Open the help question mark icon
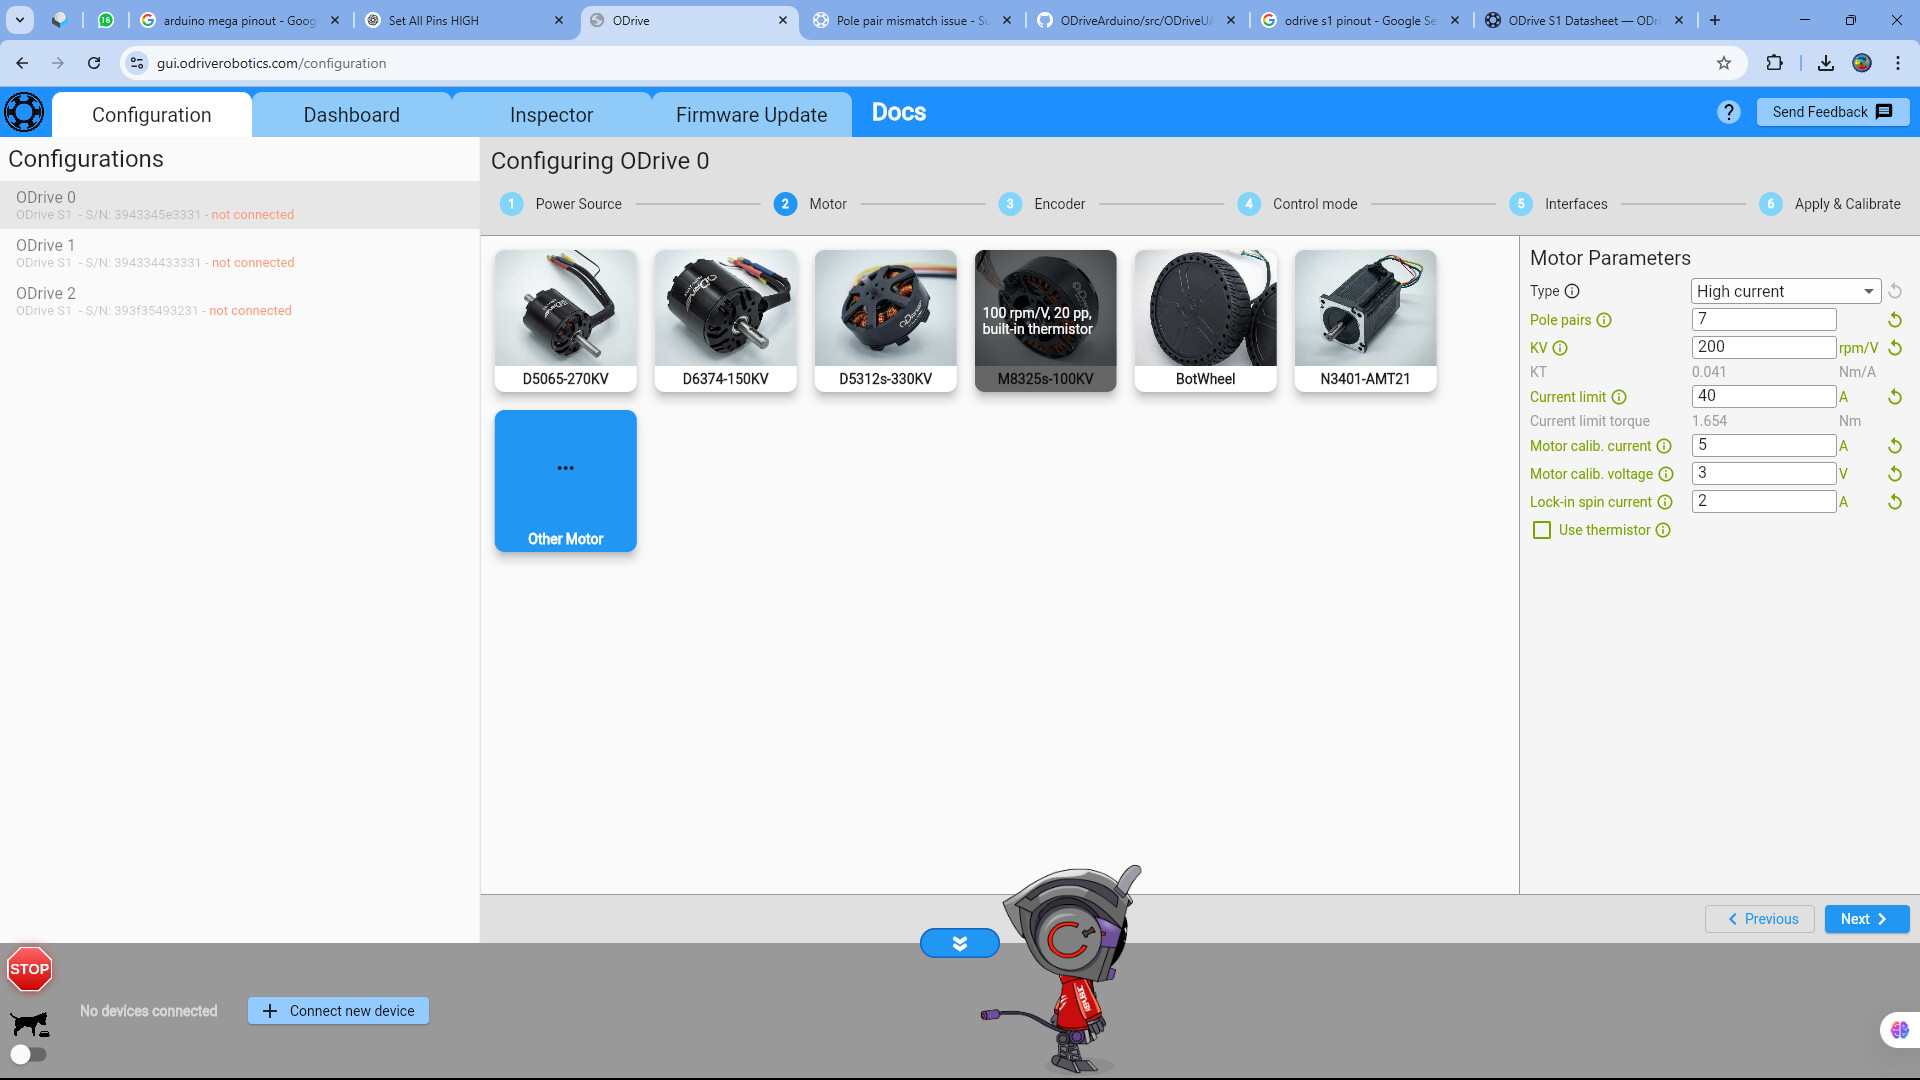Screen dimensions: 1920x1080 pyautogui.click(x=1728, y=112)
